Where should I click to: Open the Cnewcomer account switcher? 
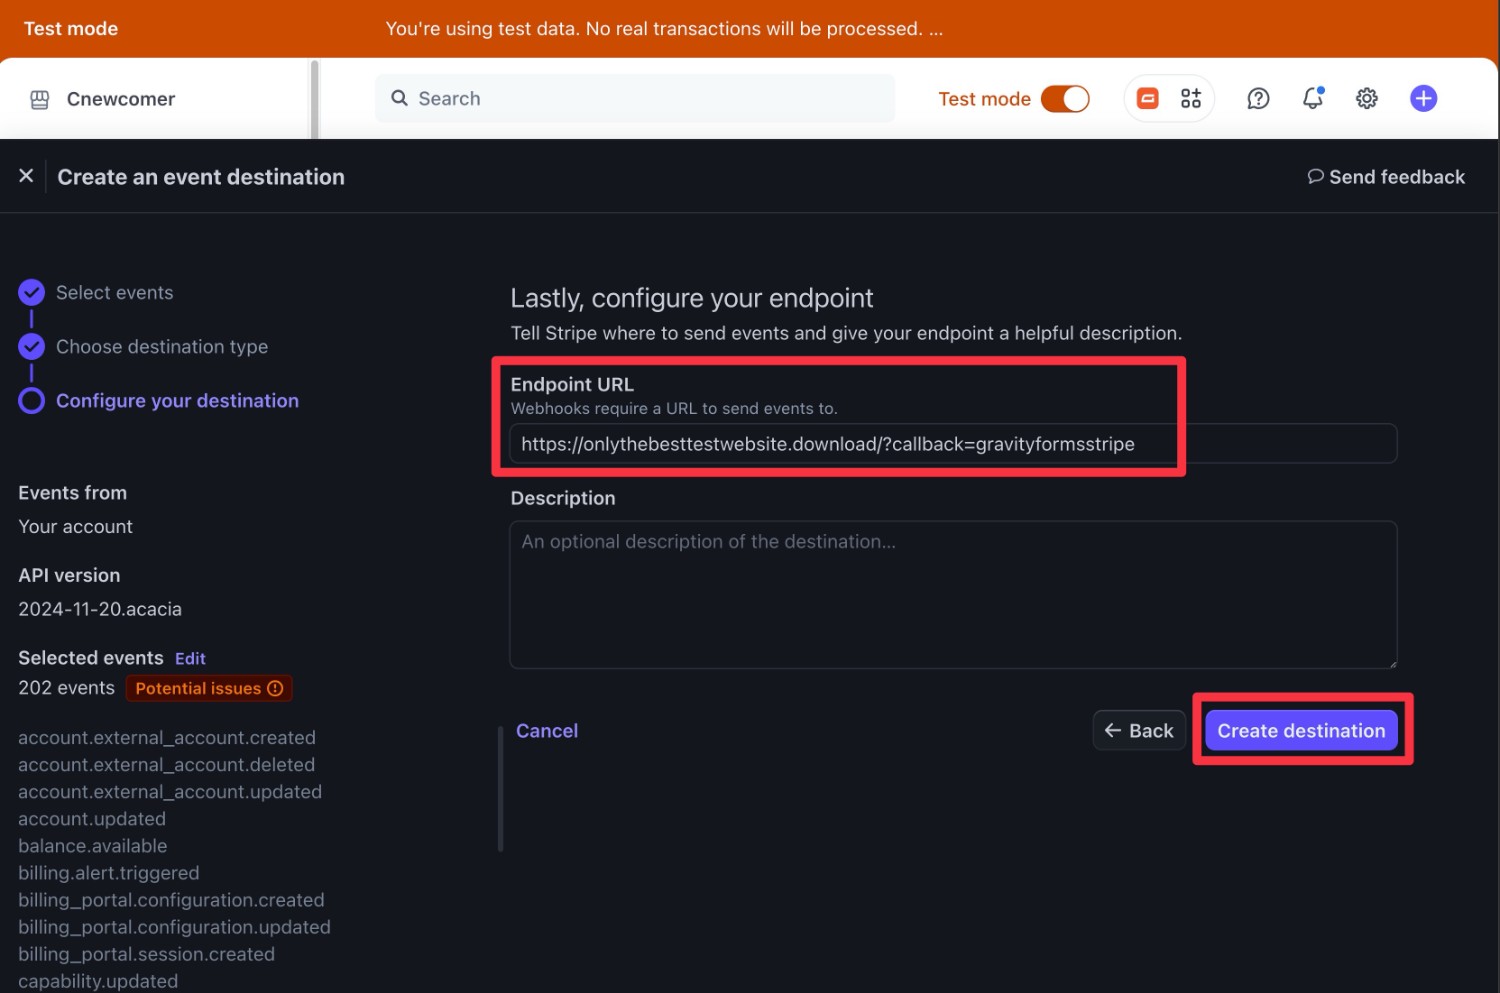[x=103, y=99]
